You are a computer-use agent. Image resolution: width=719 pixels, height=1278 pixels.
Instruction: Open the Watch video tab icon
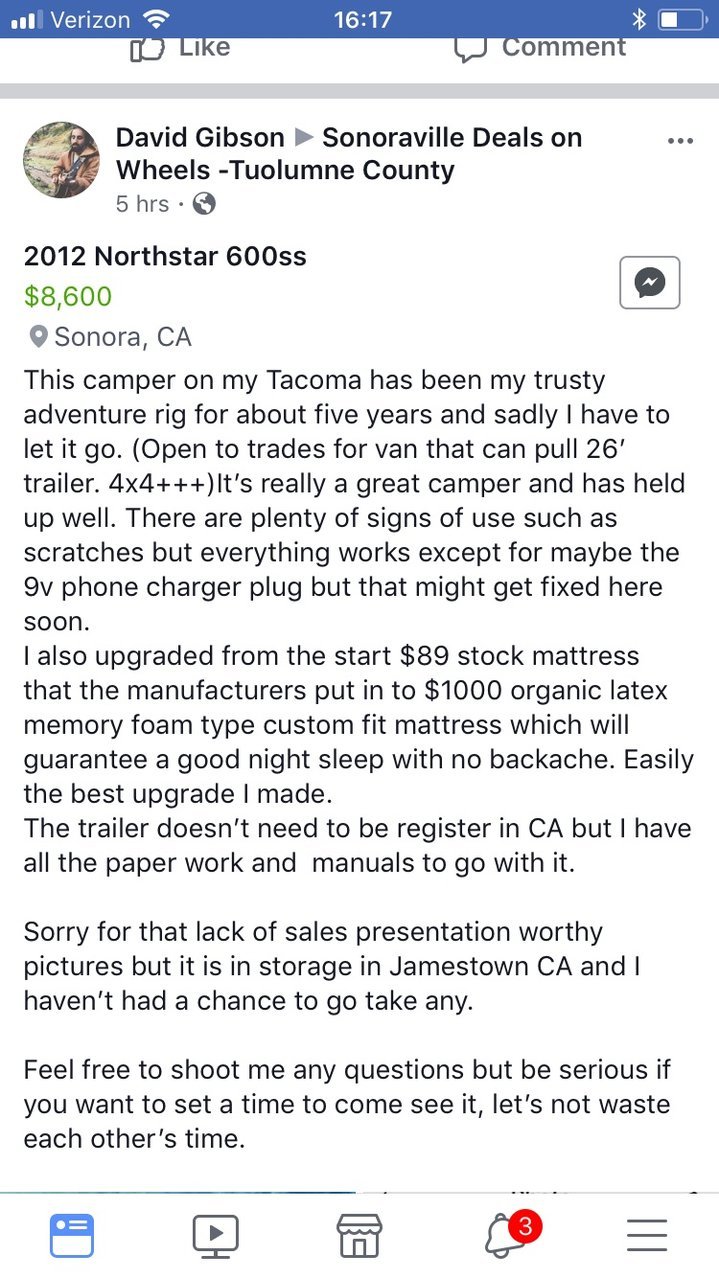215,1235
